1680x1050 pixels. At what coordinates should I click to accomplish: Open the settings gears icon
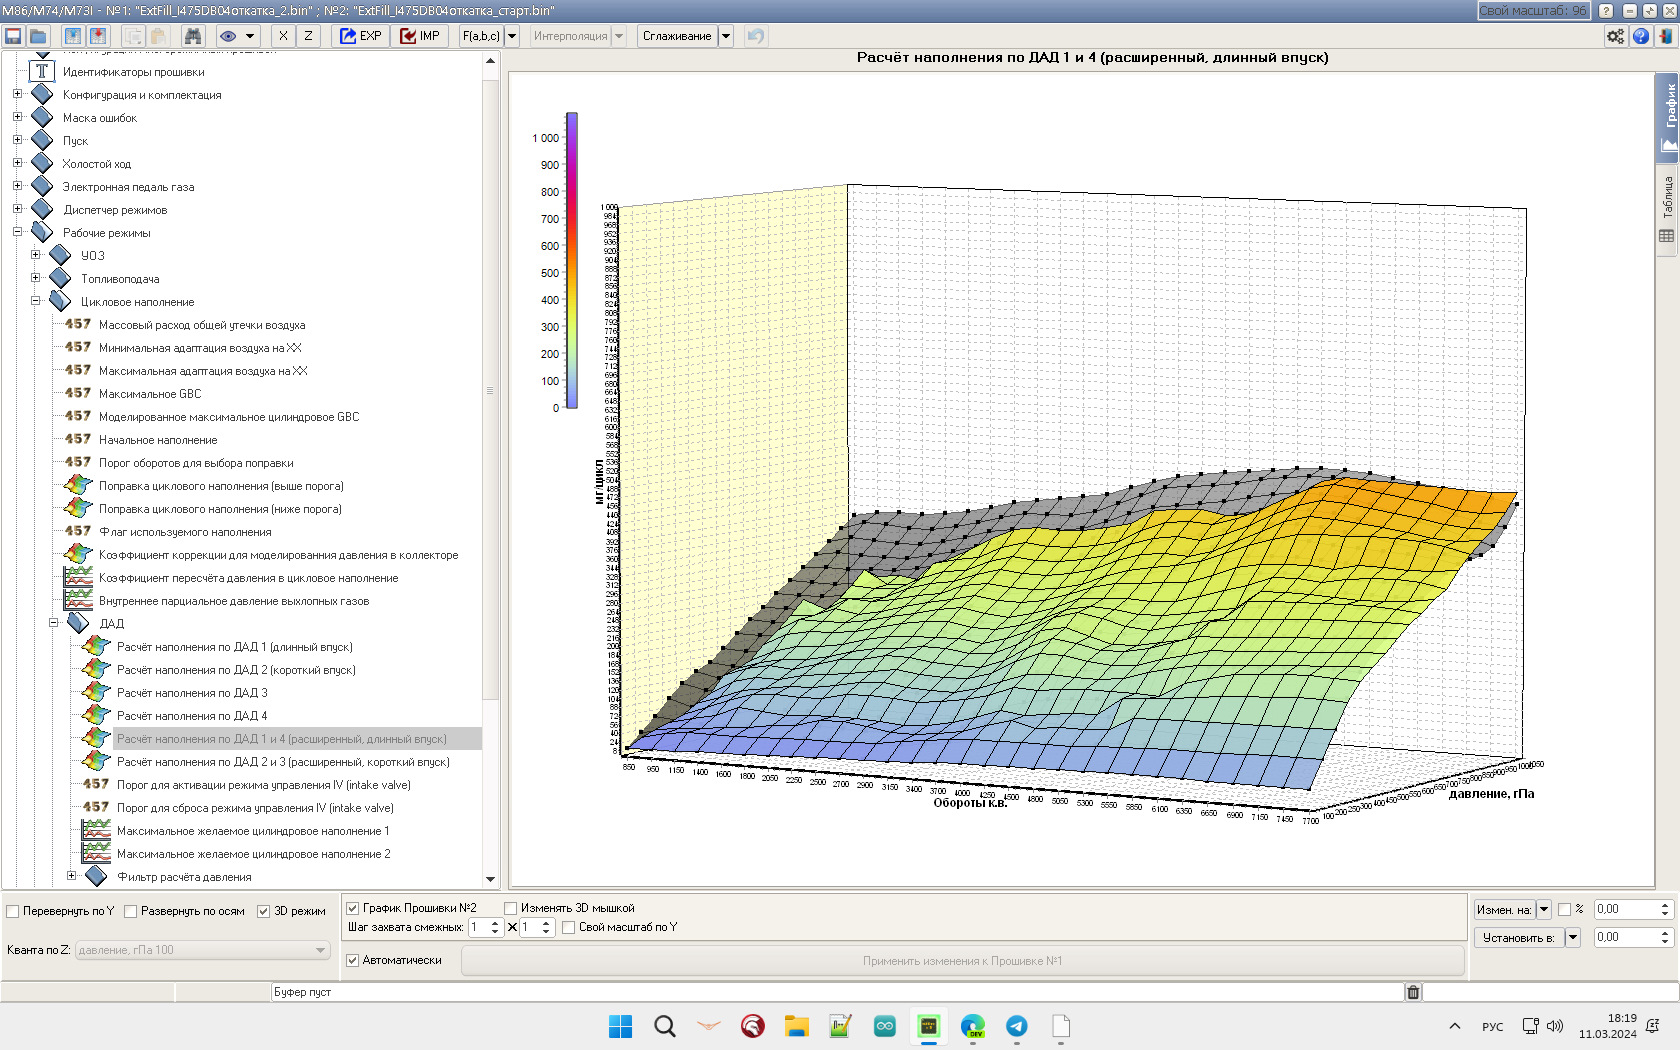coord(1615,36)
